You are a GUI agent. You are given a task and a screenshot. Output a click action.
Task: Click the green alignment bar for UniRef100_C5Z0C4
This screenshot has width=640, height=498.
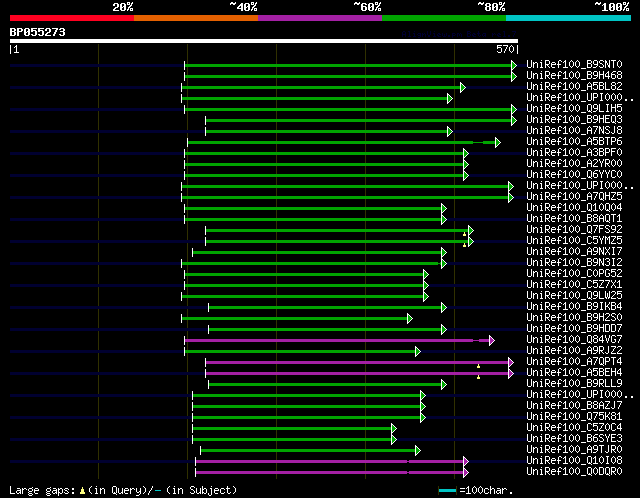point(292,429)
